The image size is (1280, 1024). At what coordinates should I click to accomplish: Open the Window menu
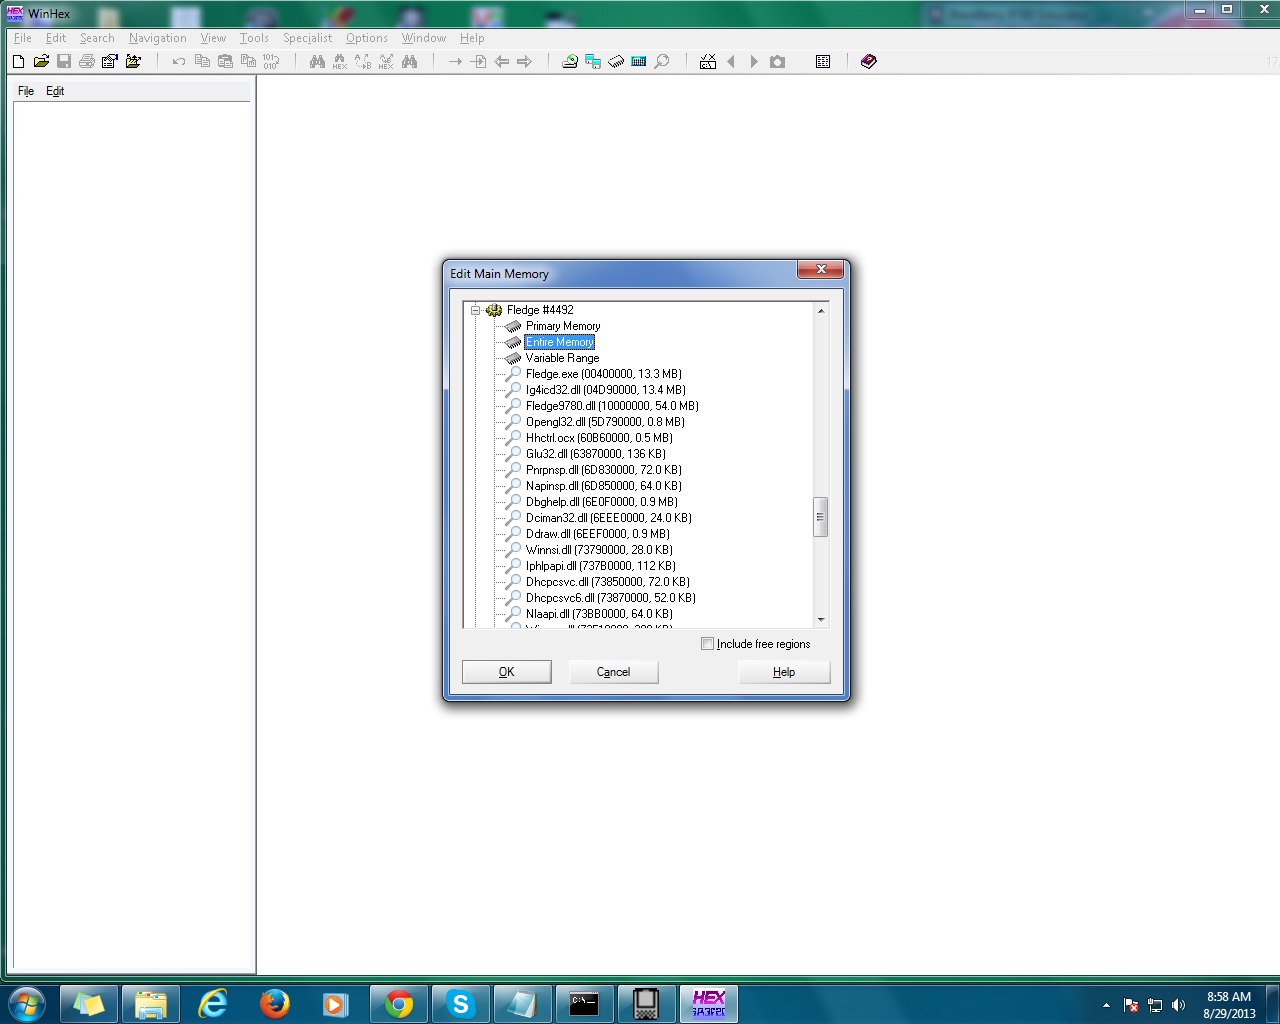tap(424, 38)
